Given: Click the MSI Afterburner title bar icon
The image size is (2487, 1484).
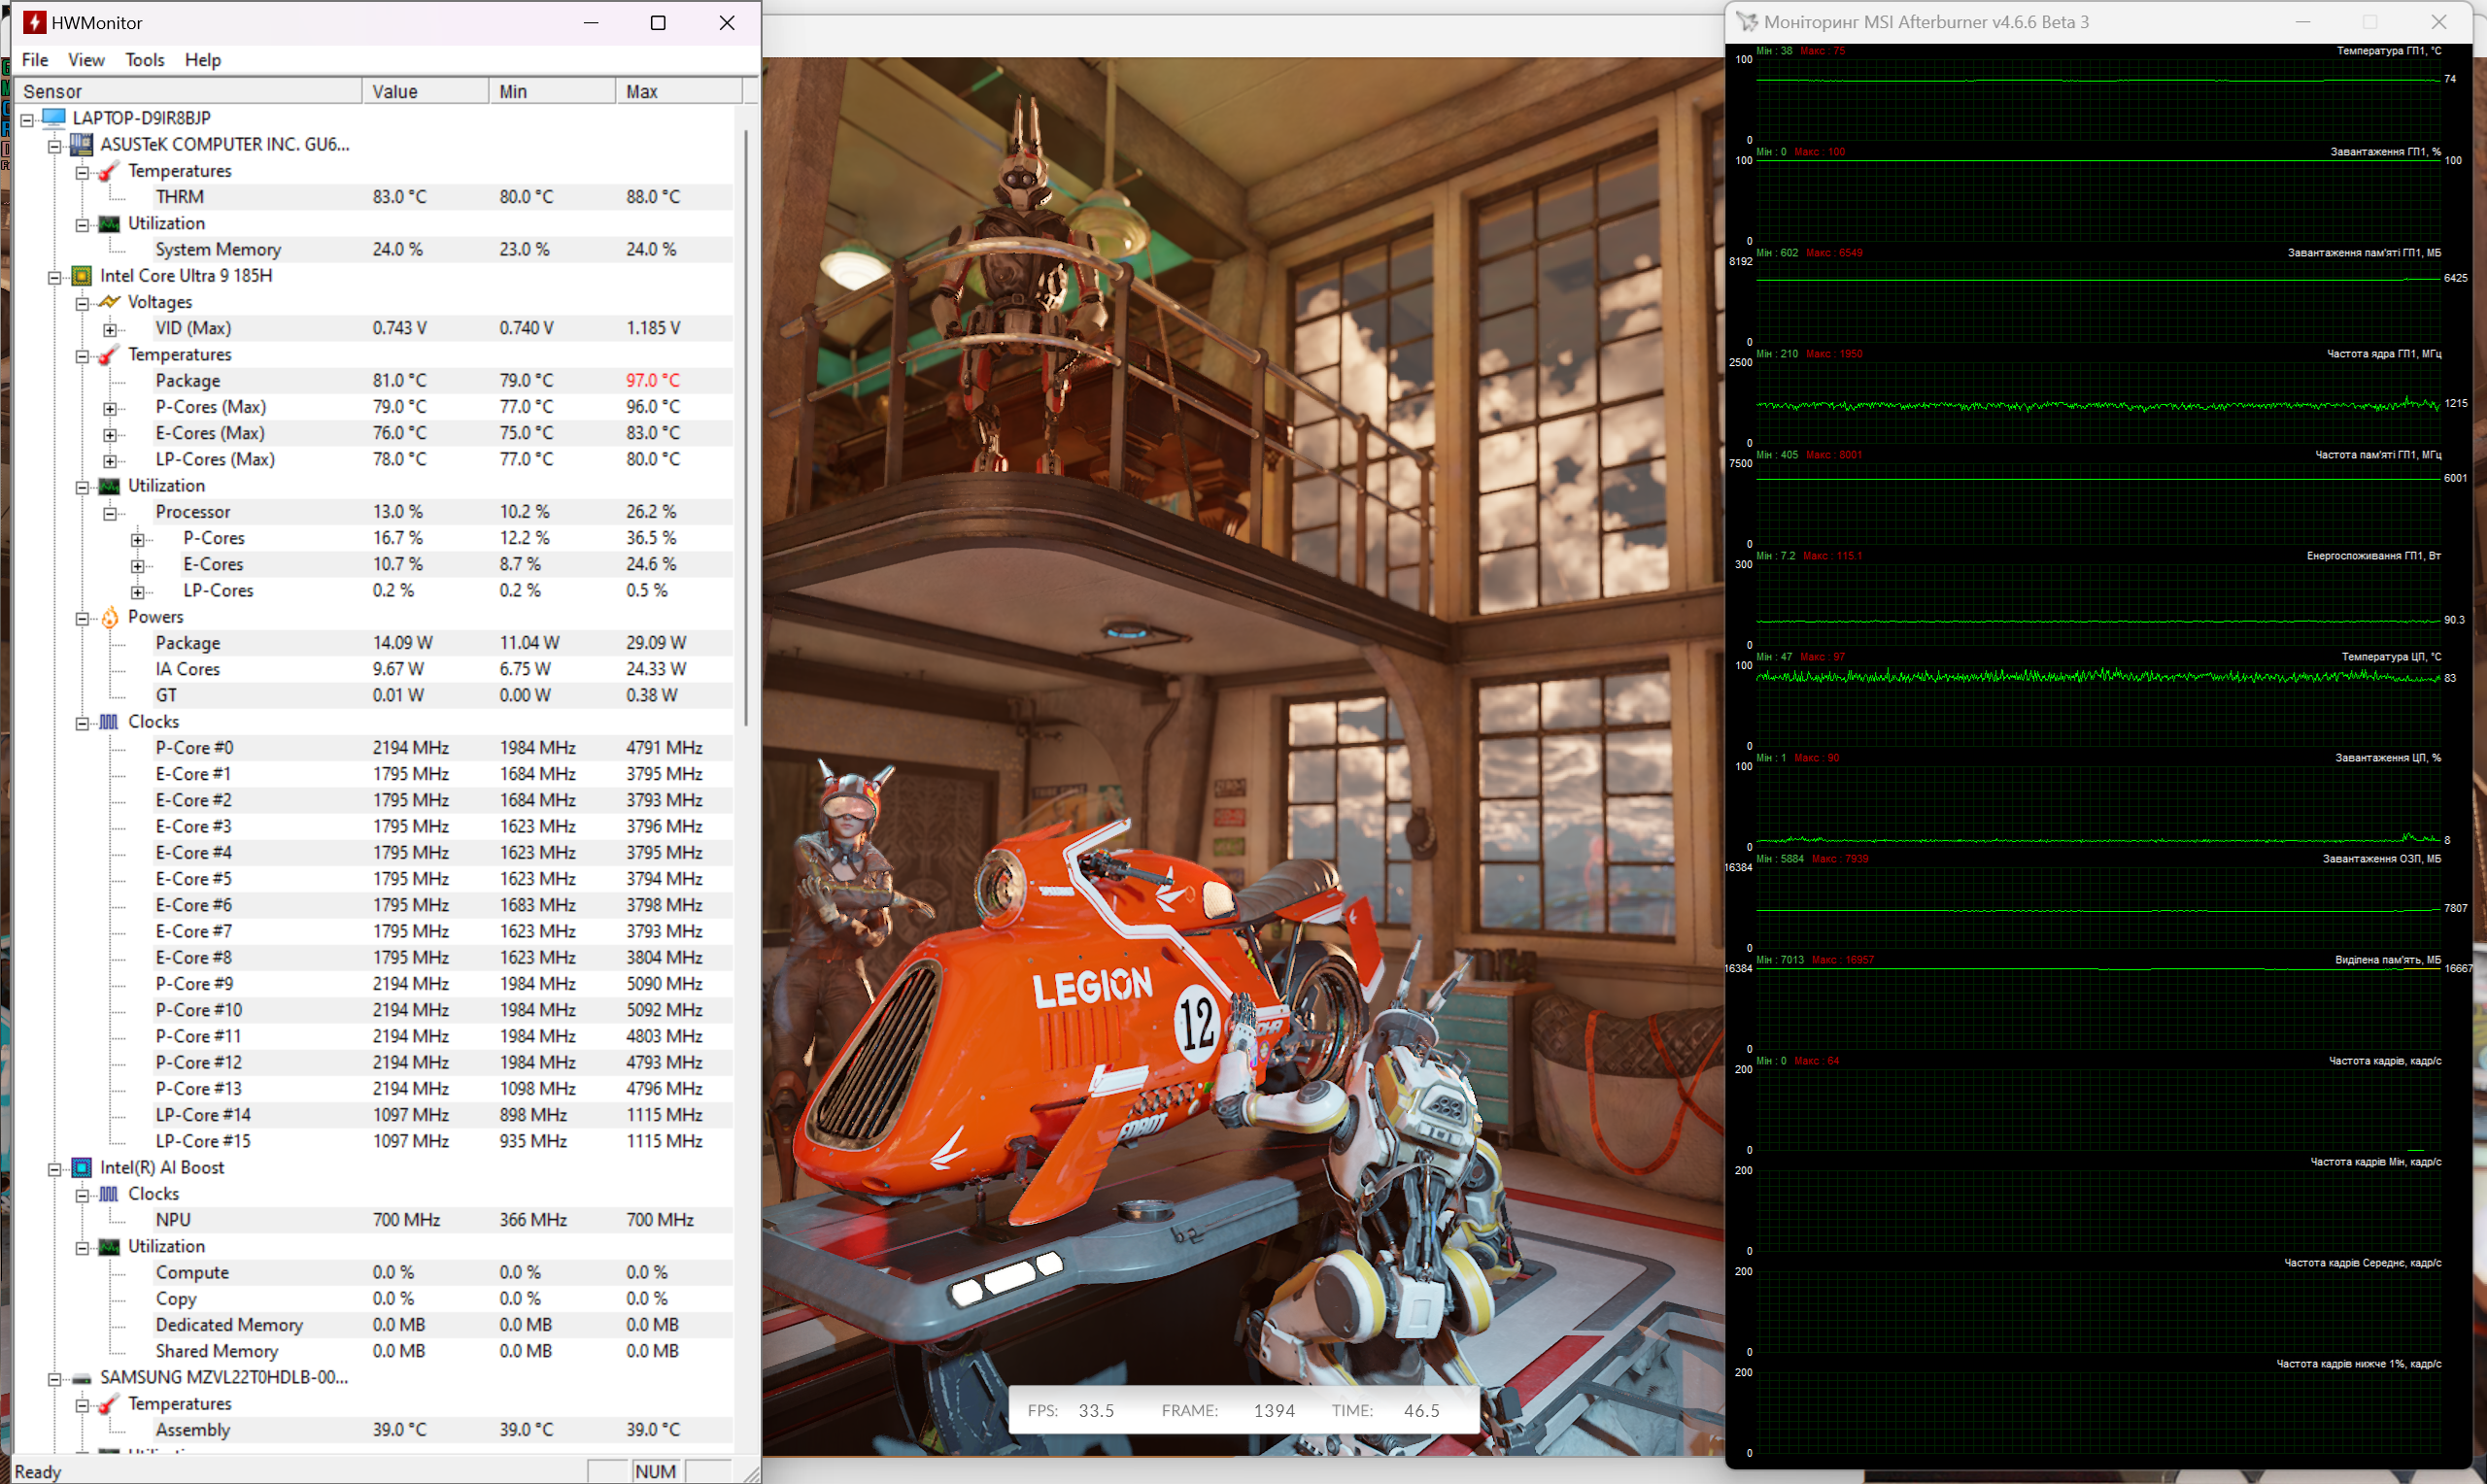Looking at the screenshot, I should click(x=1746, y=21).
